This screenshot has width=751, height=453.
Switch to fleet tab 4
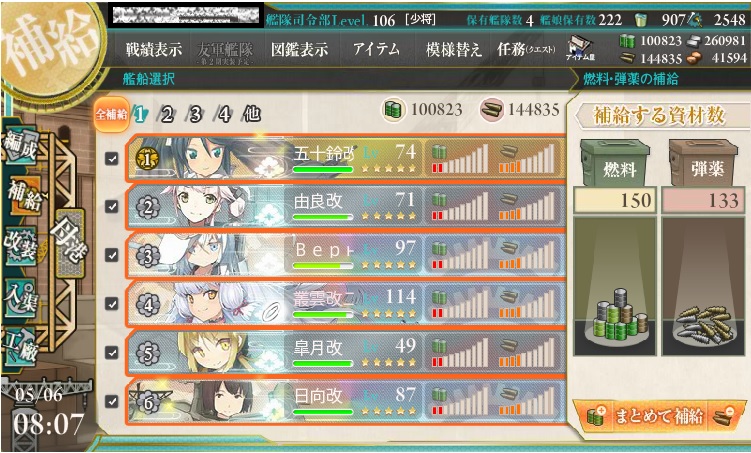(x=224, y=114)
